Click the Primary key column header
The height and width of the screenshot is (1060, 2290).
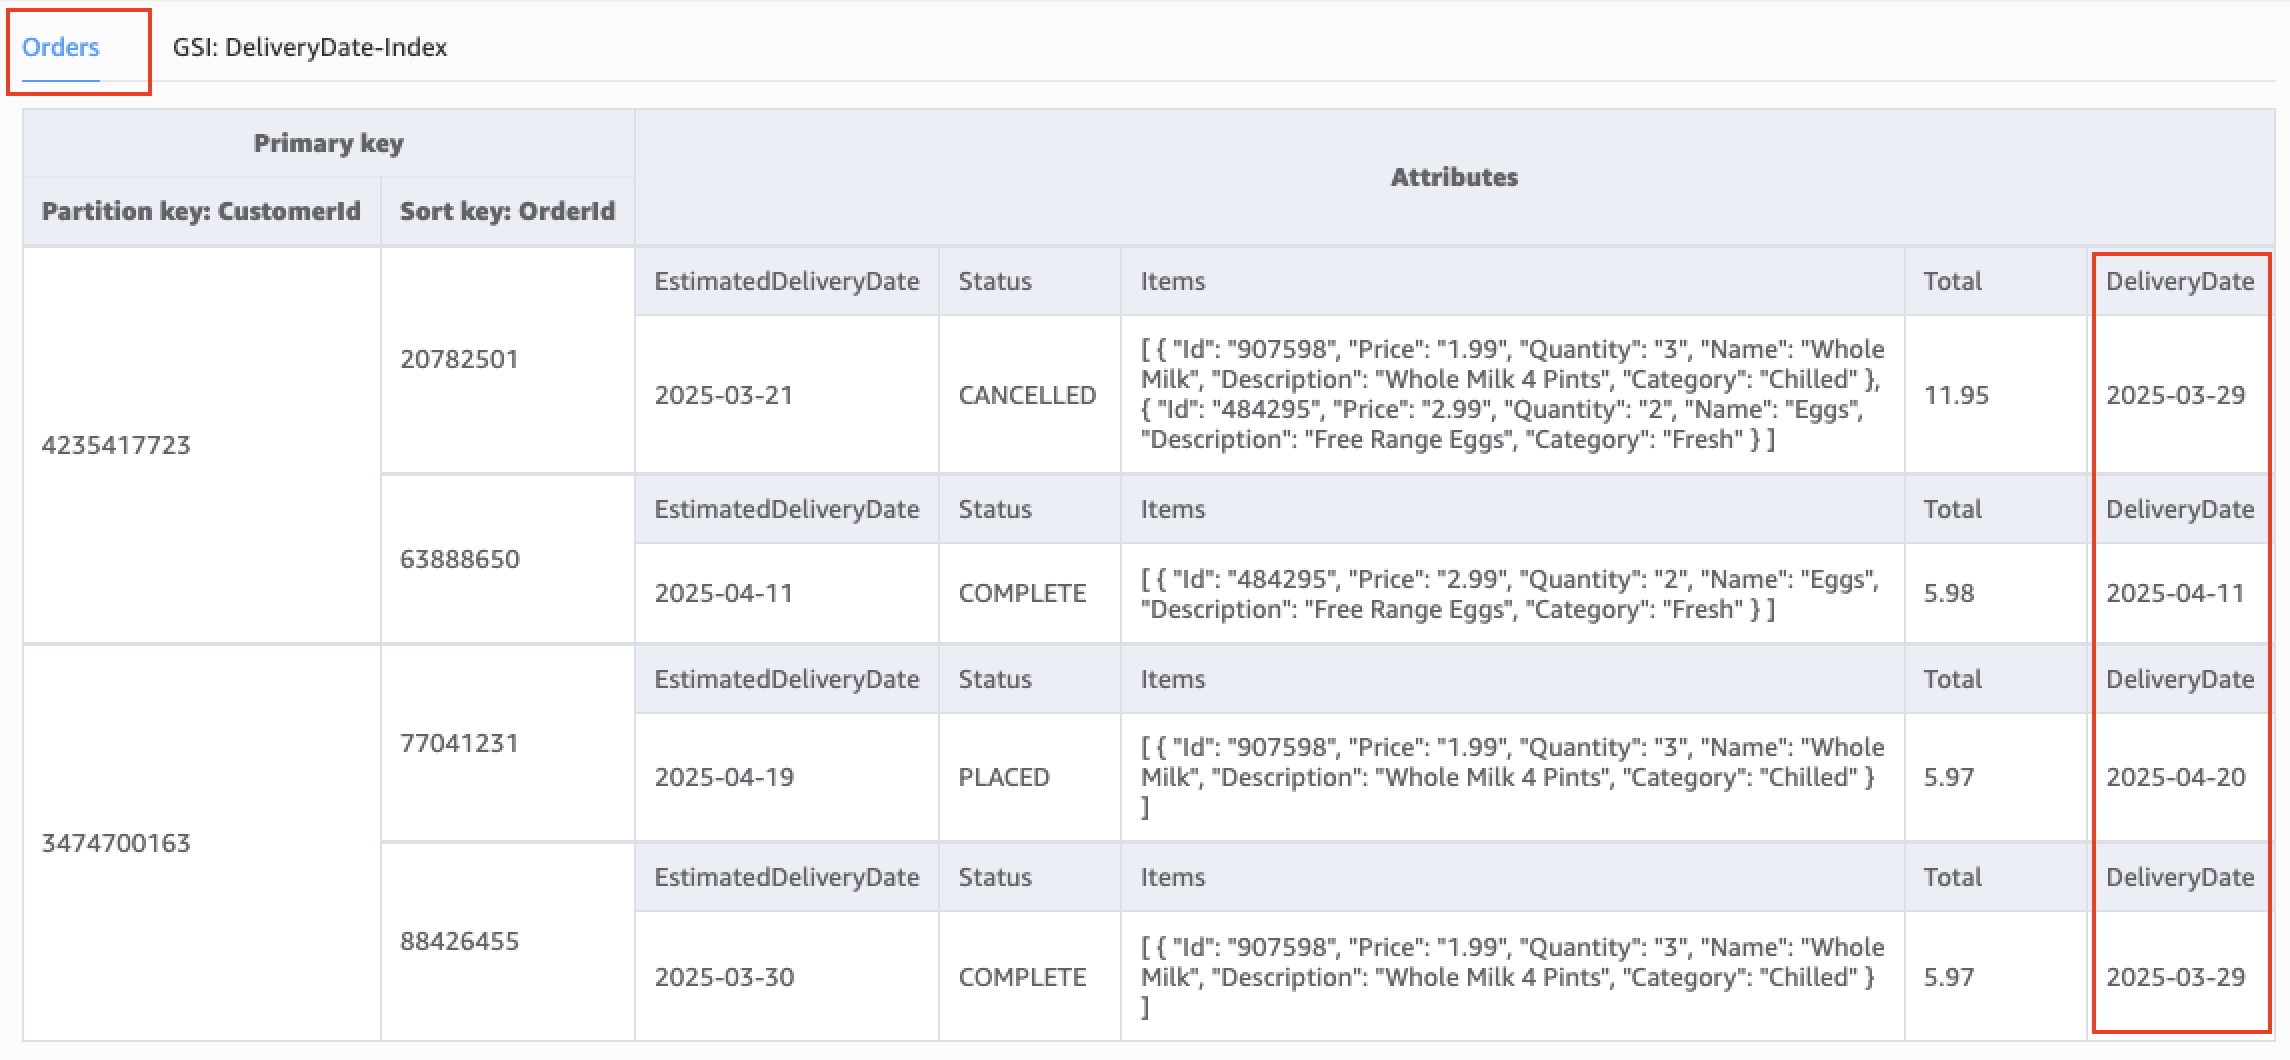329,143
